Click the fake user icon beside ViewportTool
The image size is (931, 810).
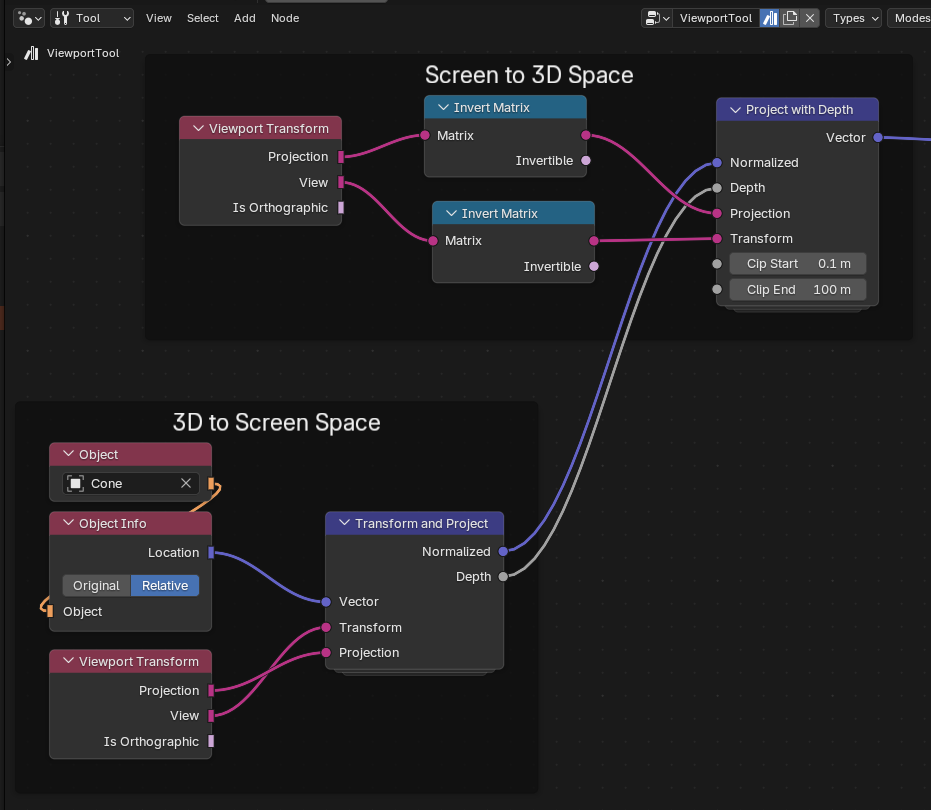(x=770, y=18)
